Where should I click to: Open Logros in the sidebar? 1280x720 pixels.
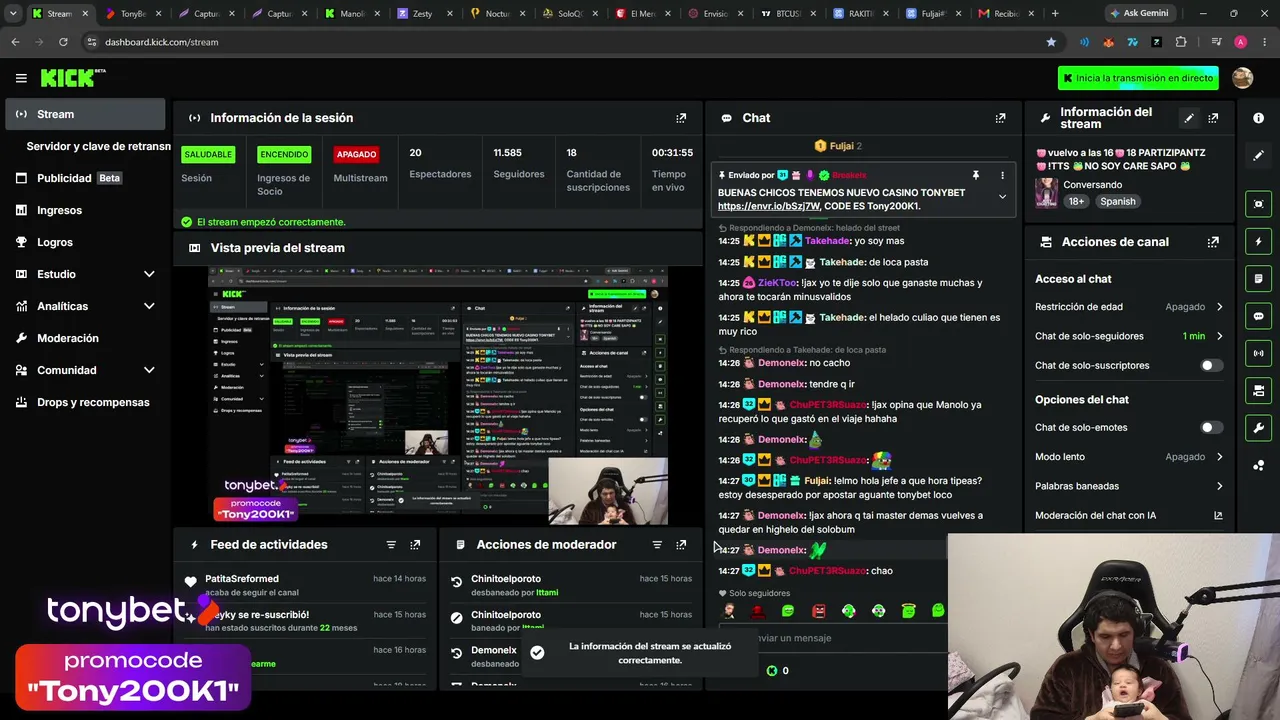86,242
